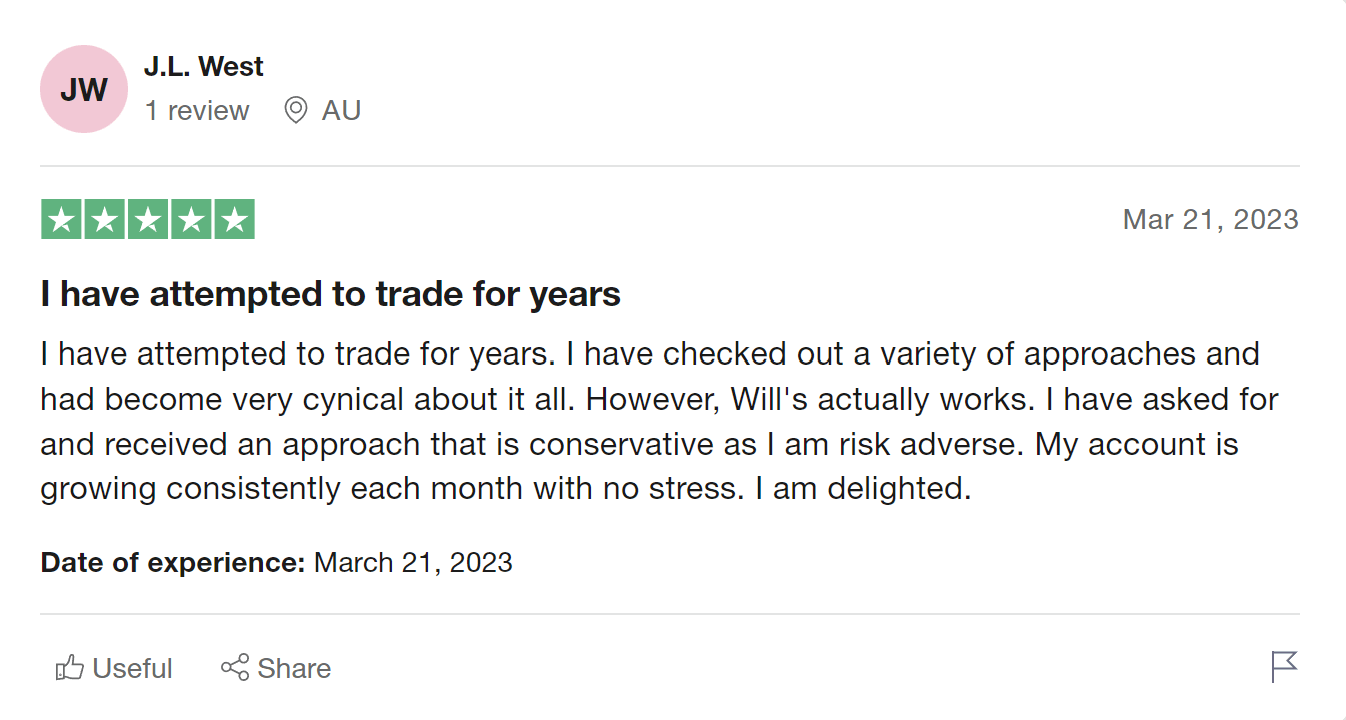Click the JW avatar circle
This screenshot has width=1346, height=720.
coord(84,89)
